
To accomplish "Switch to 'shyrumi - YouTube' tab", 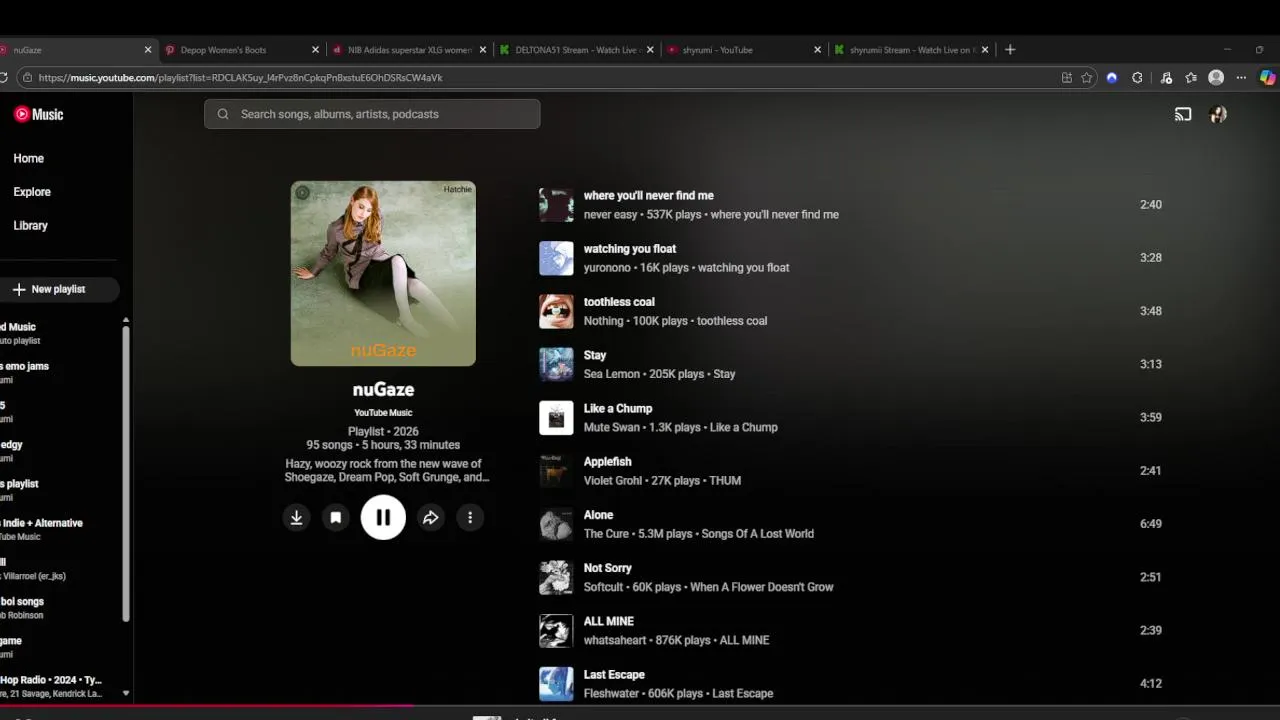I will point(744,50).
